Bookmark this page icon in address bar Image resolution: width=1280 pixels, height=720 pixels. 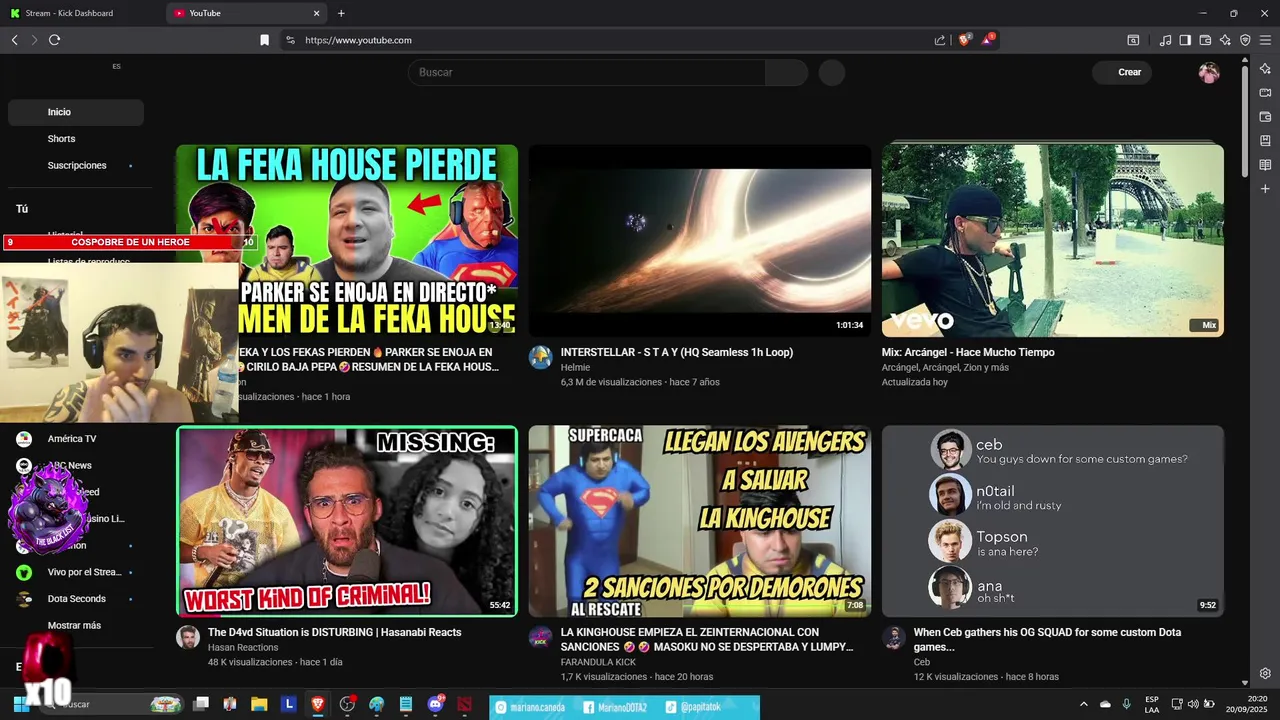264,40
